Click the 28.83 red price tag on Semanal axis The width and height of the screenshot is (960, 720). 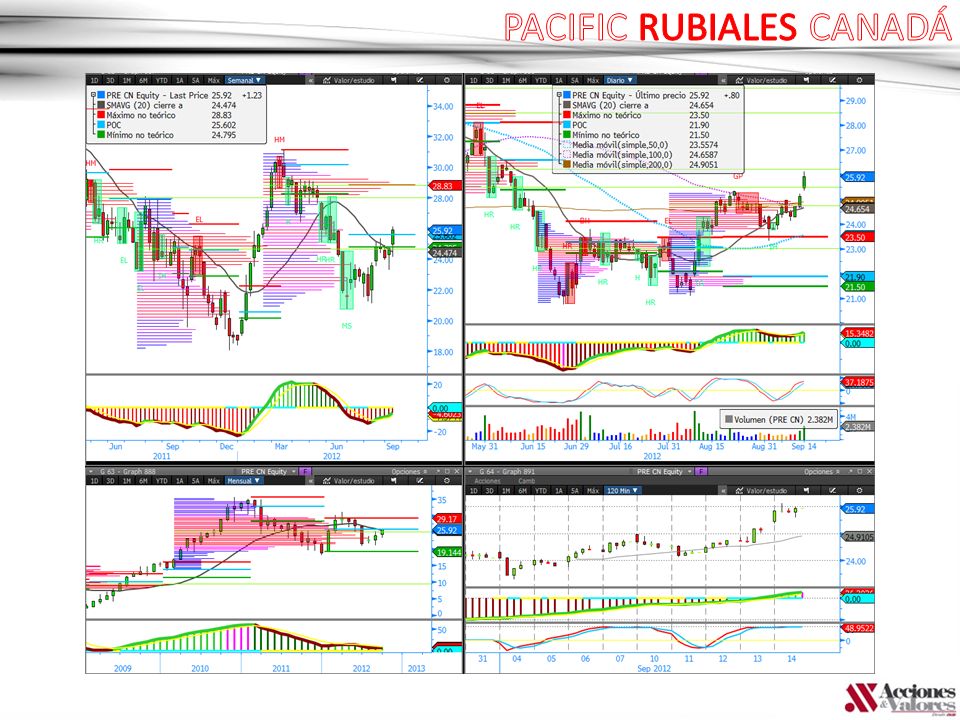pos(443,186)
